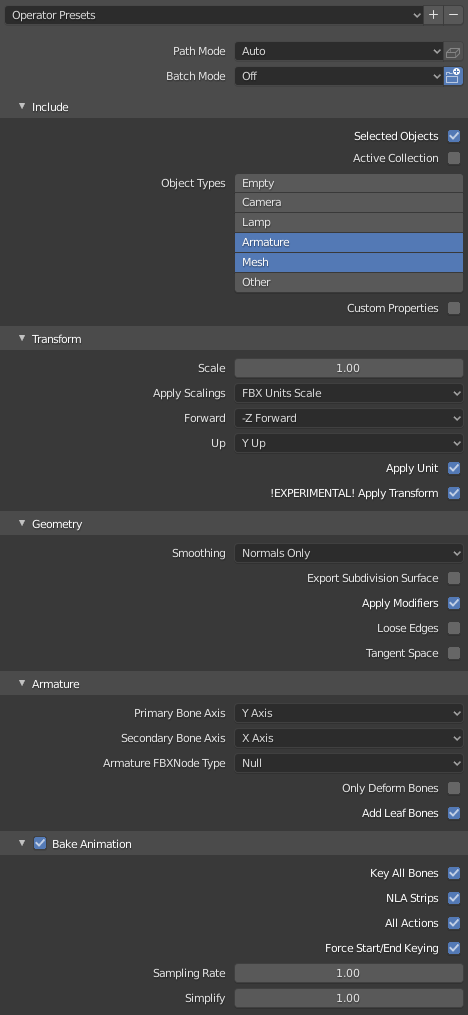468x1015 pixels.
Task: Enable Export Subdivision Surface
Action: 454,578
